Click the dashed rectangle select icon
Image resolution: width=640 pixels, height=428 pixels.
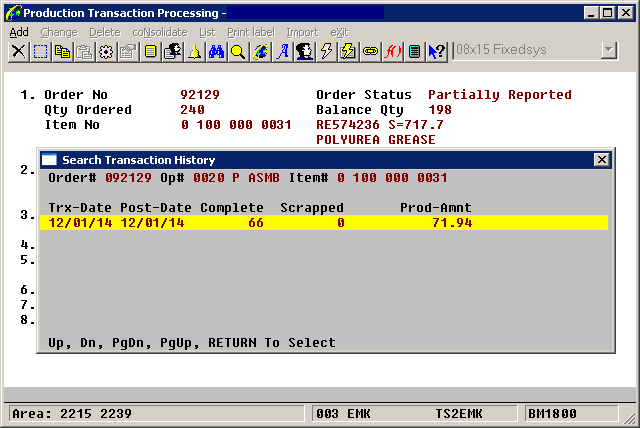(x=40, y=51)
